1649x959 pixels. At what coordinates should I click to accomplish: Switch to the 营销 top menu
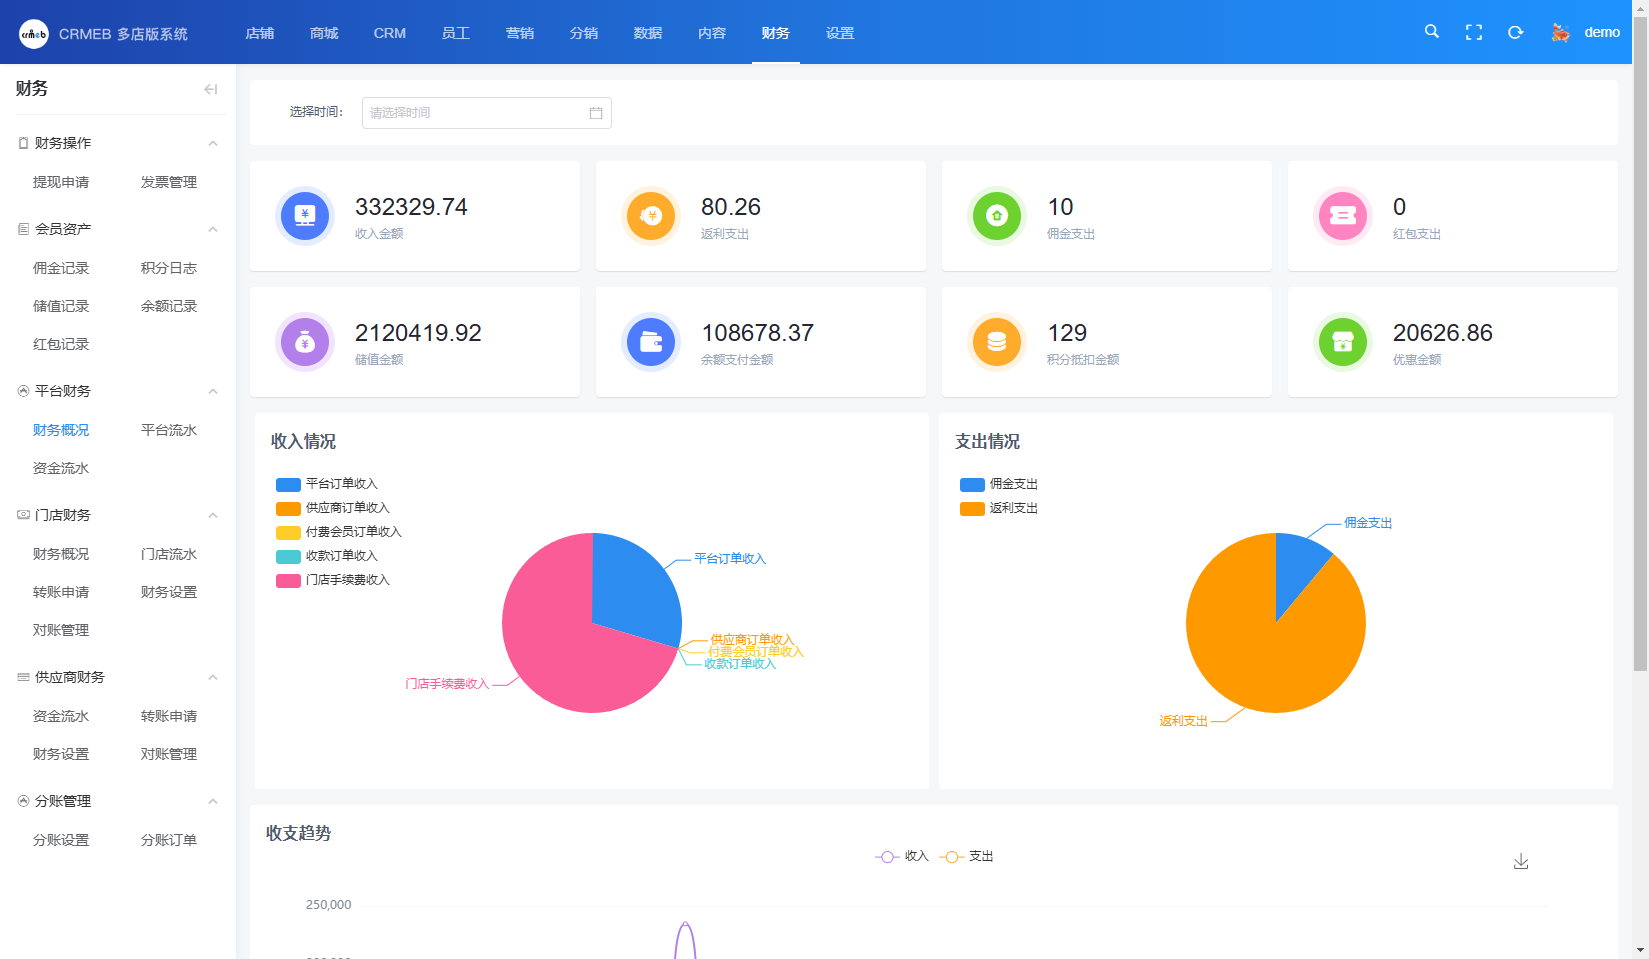[520, 33]
